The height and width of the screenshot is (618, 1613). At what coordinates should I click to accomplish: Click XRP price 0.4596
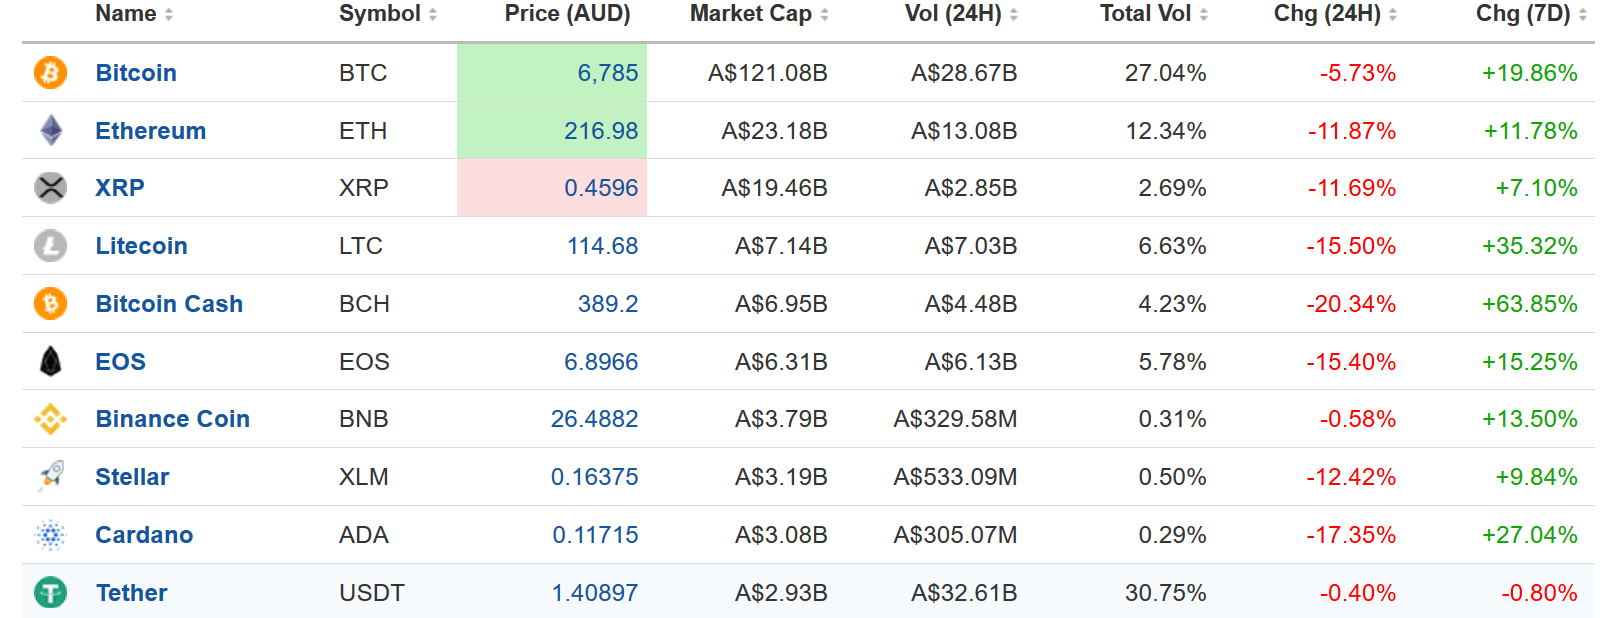point(601,188)
